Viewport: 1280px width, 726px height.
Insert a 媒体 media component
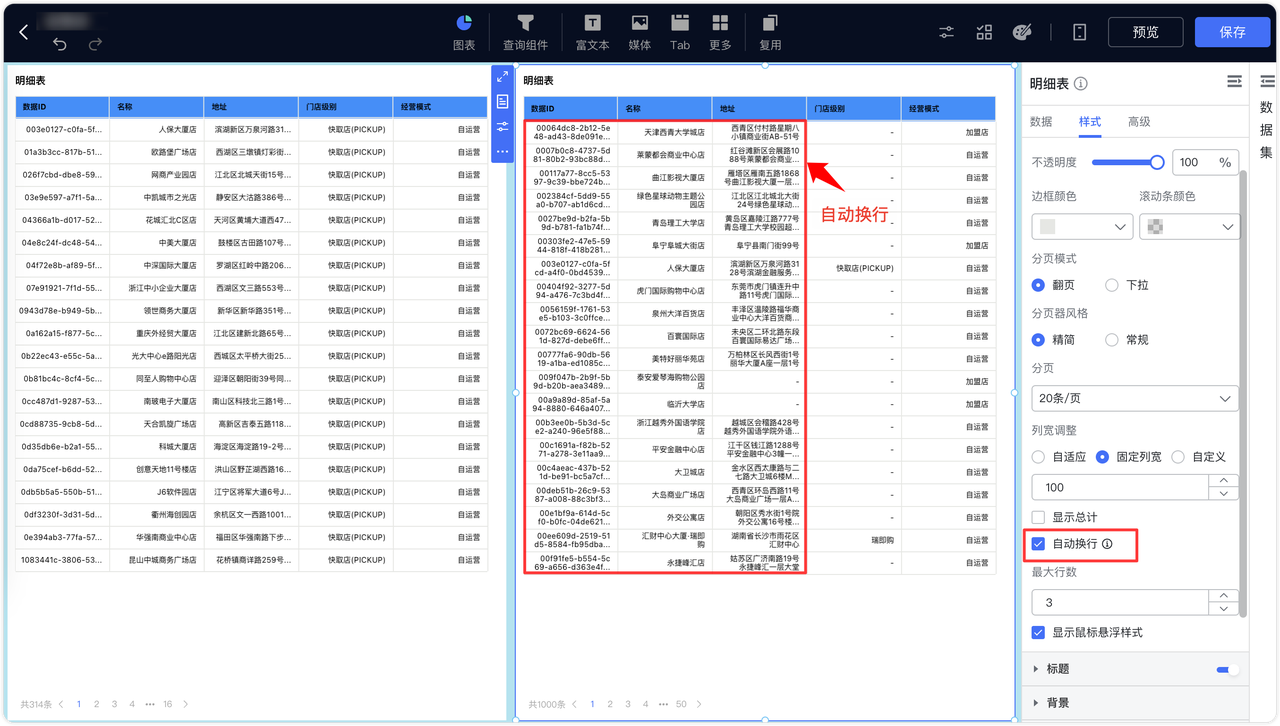click(x=640, y=32)
